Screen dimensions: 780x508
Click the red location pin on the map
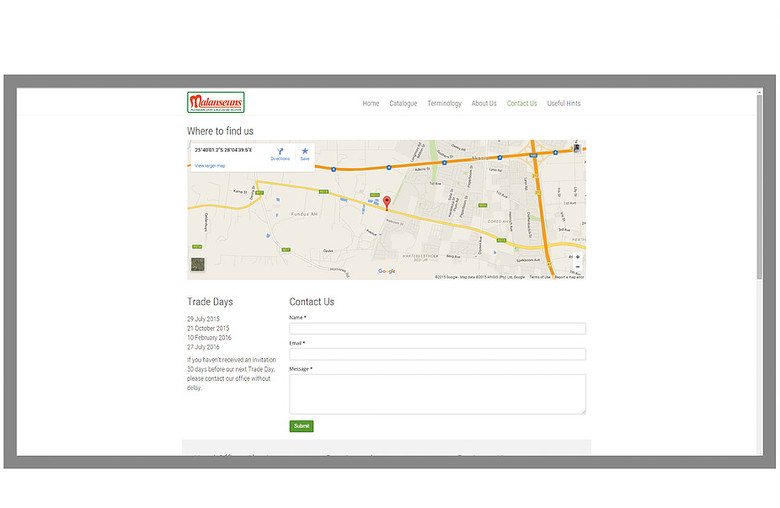(x=387, y=201)
